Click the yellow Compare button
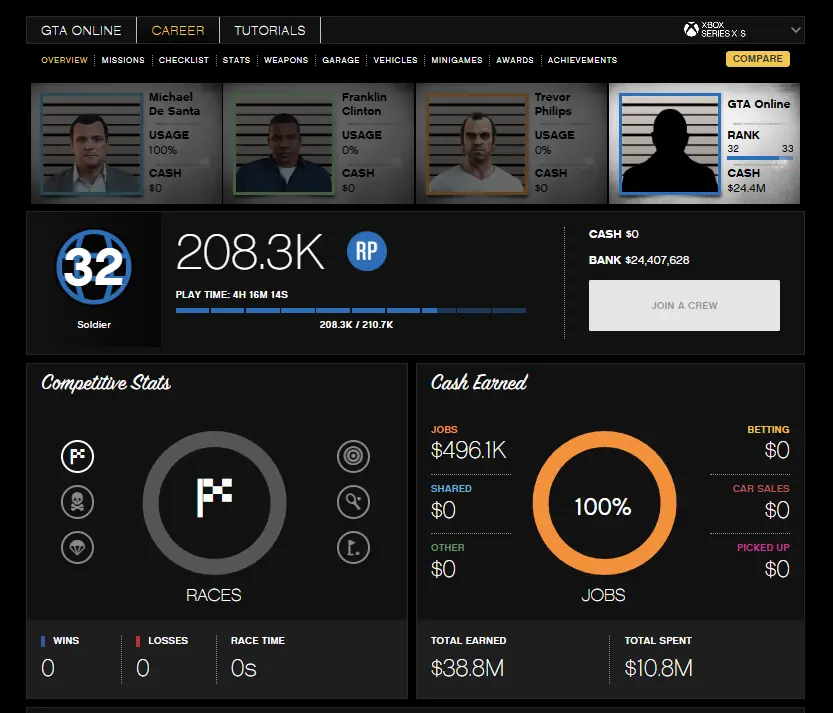The width and height of the screenshot is (833, 713). [758, 58]
